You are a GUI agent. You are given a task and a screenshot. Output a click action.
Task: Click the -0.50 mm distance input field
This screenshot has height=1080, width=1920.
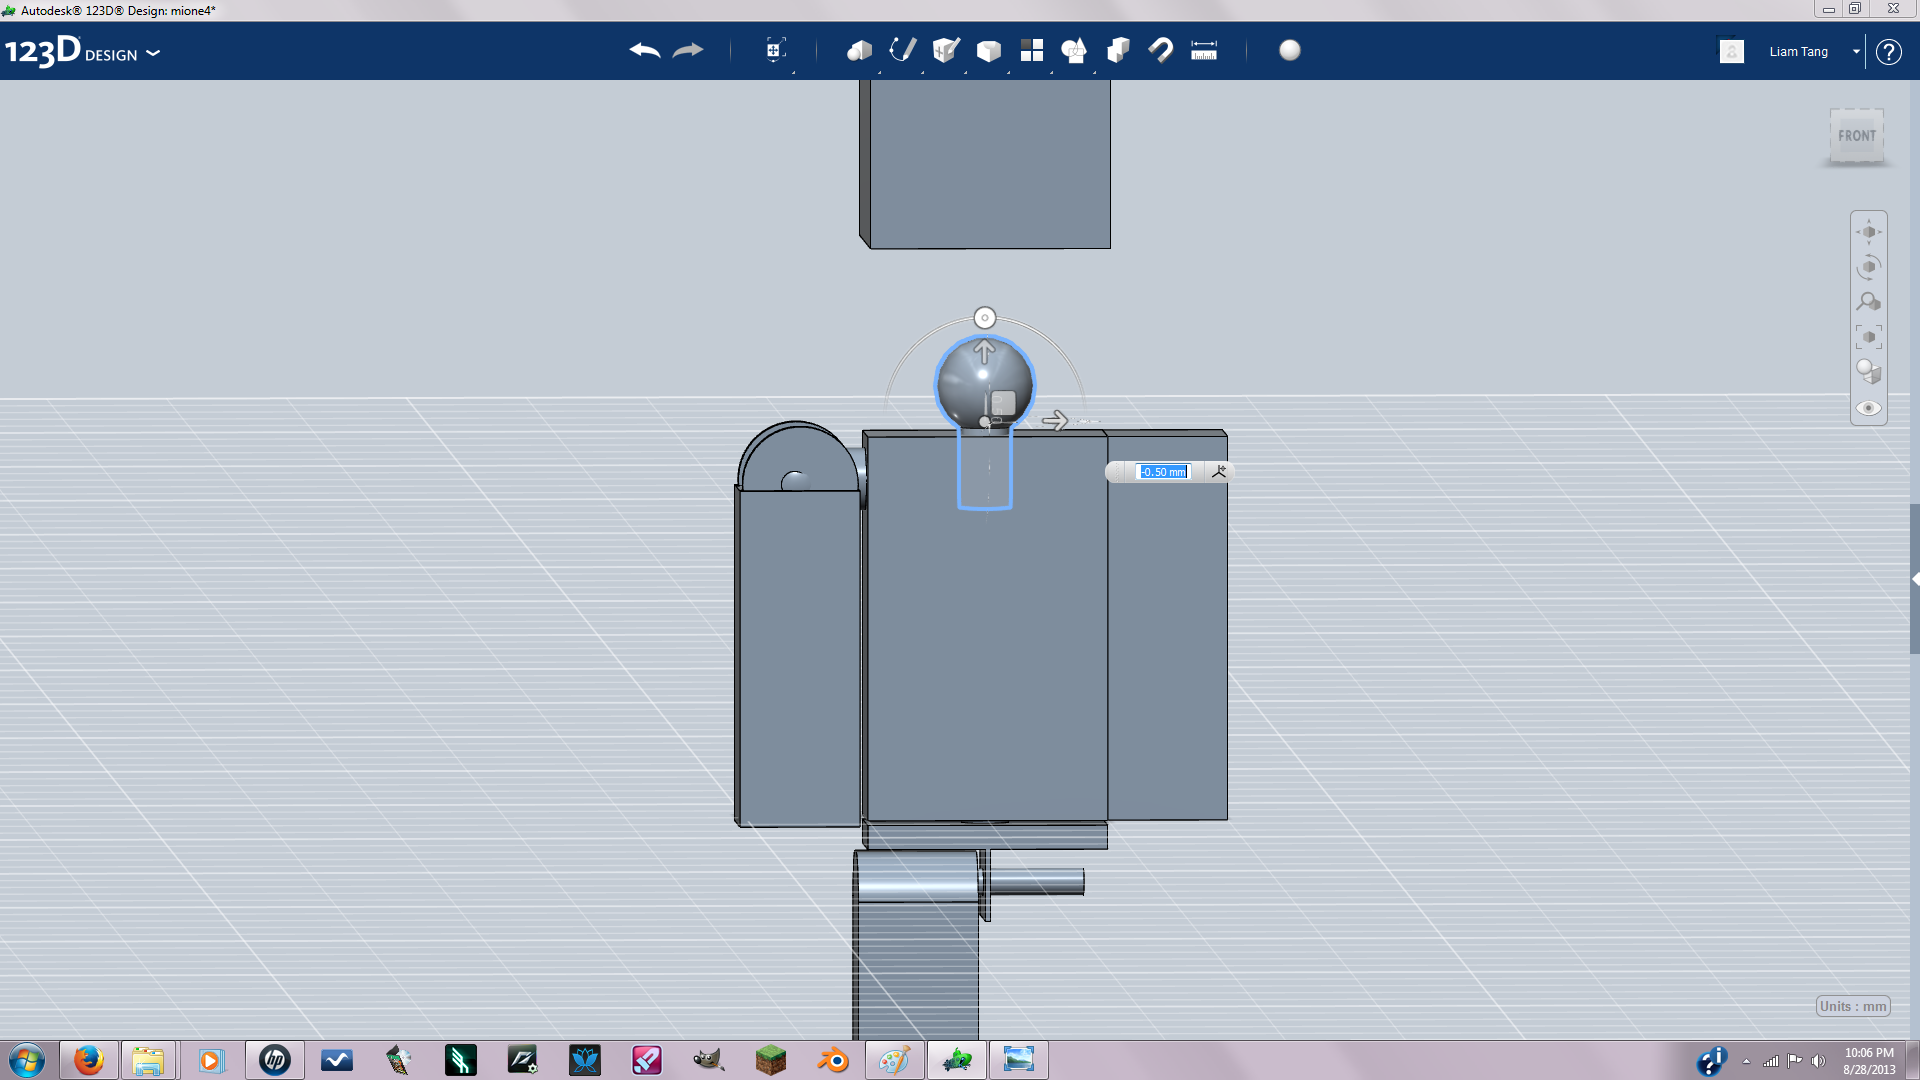[1163, 472]
